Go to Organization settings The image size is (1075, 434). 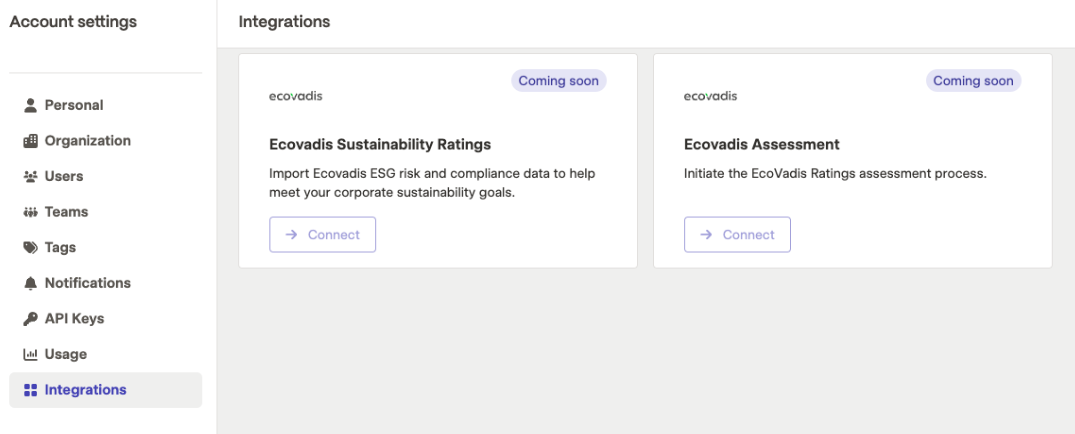coord(106,141)
